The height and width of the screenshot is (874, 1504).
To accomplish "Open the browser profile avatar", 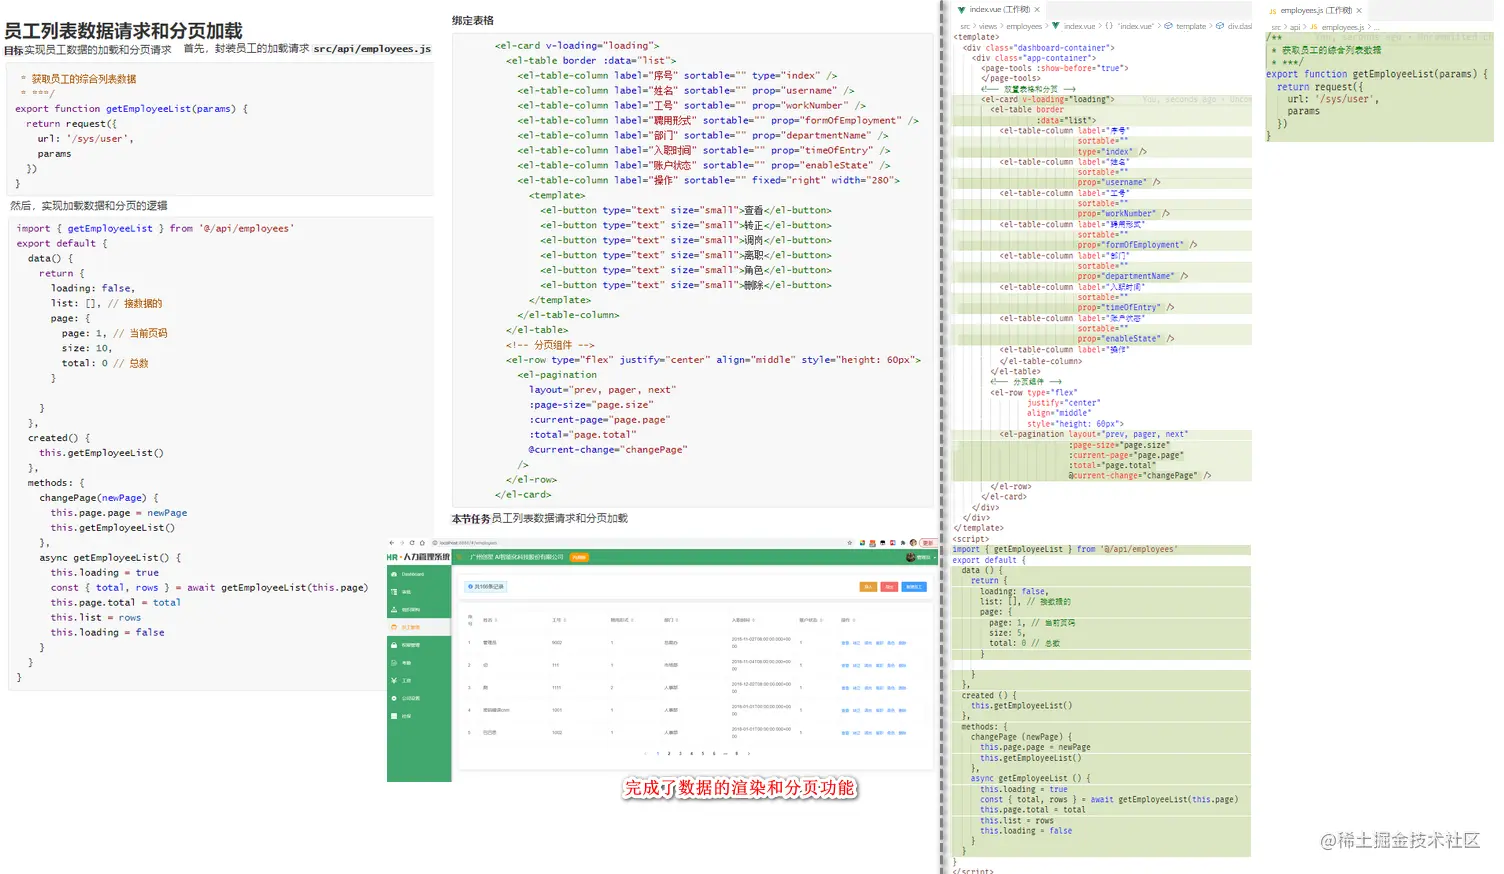I will pos(913,543).
